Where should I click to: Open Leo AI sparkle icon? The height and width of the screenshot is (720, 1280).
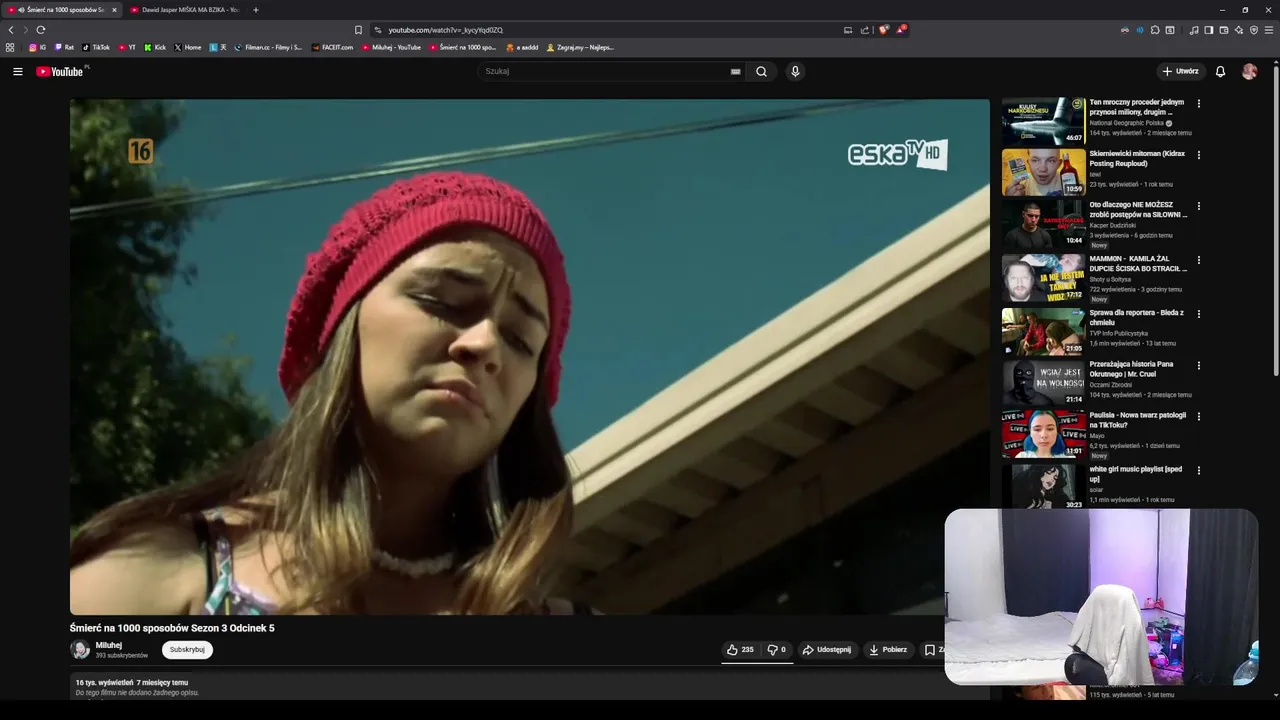1239,30
